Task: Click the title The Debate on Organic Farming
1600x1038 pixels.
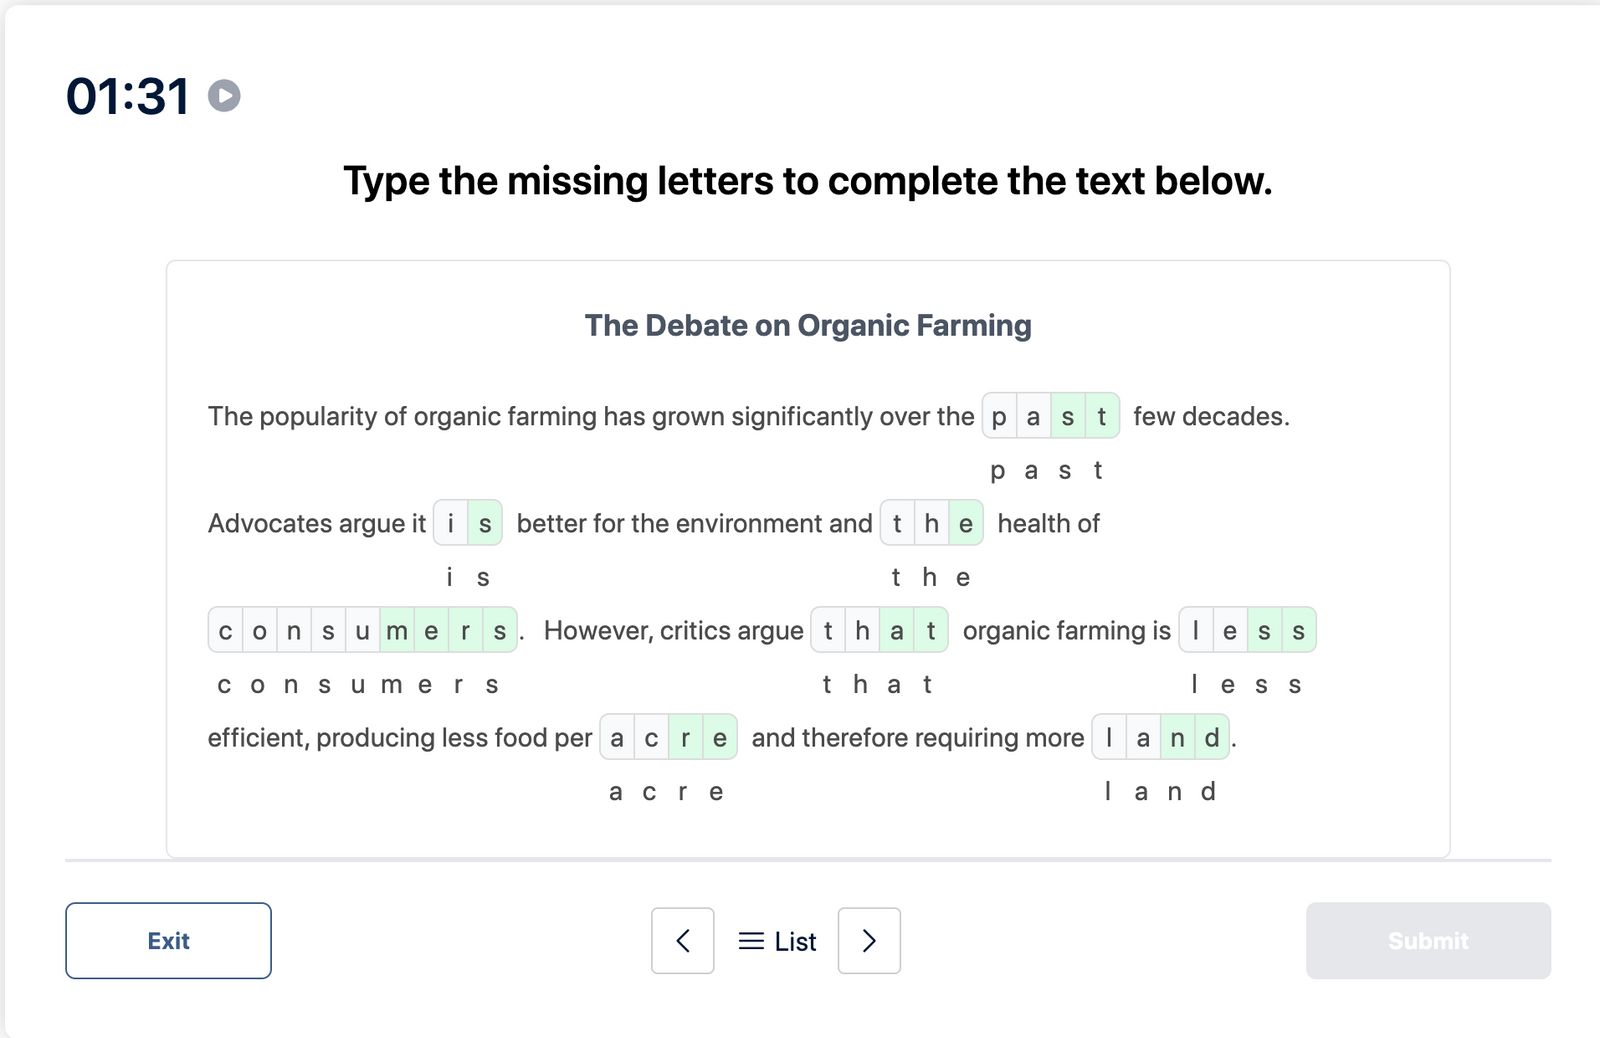Action: click(x=808, y=325)
